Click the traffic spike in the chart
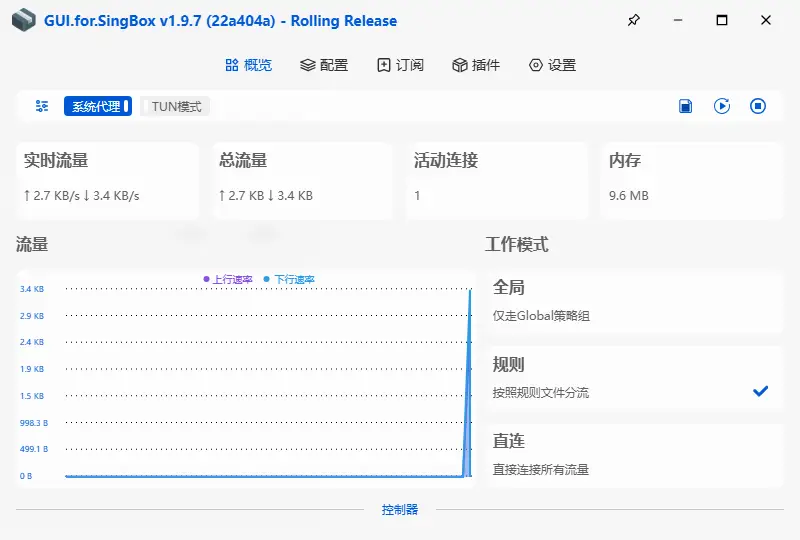Screen dimensions: 800x540 (468, 383)
